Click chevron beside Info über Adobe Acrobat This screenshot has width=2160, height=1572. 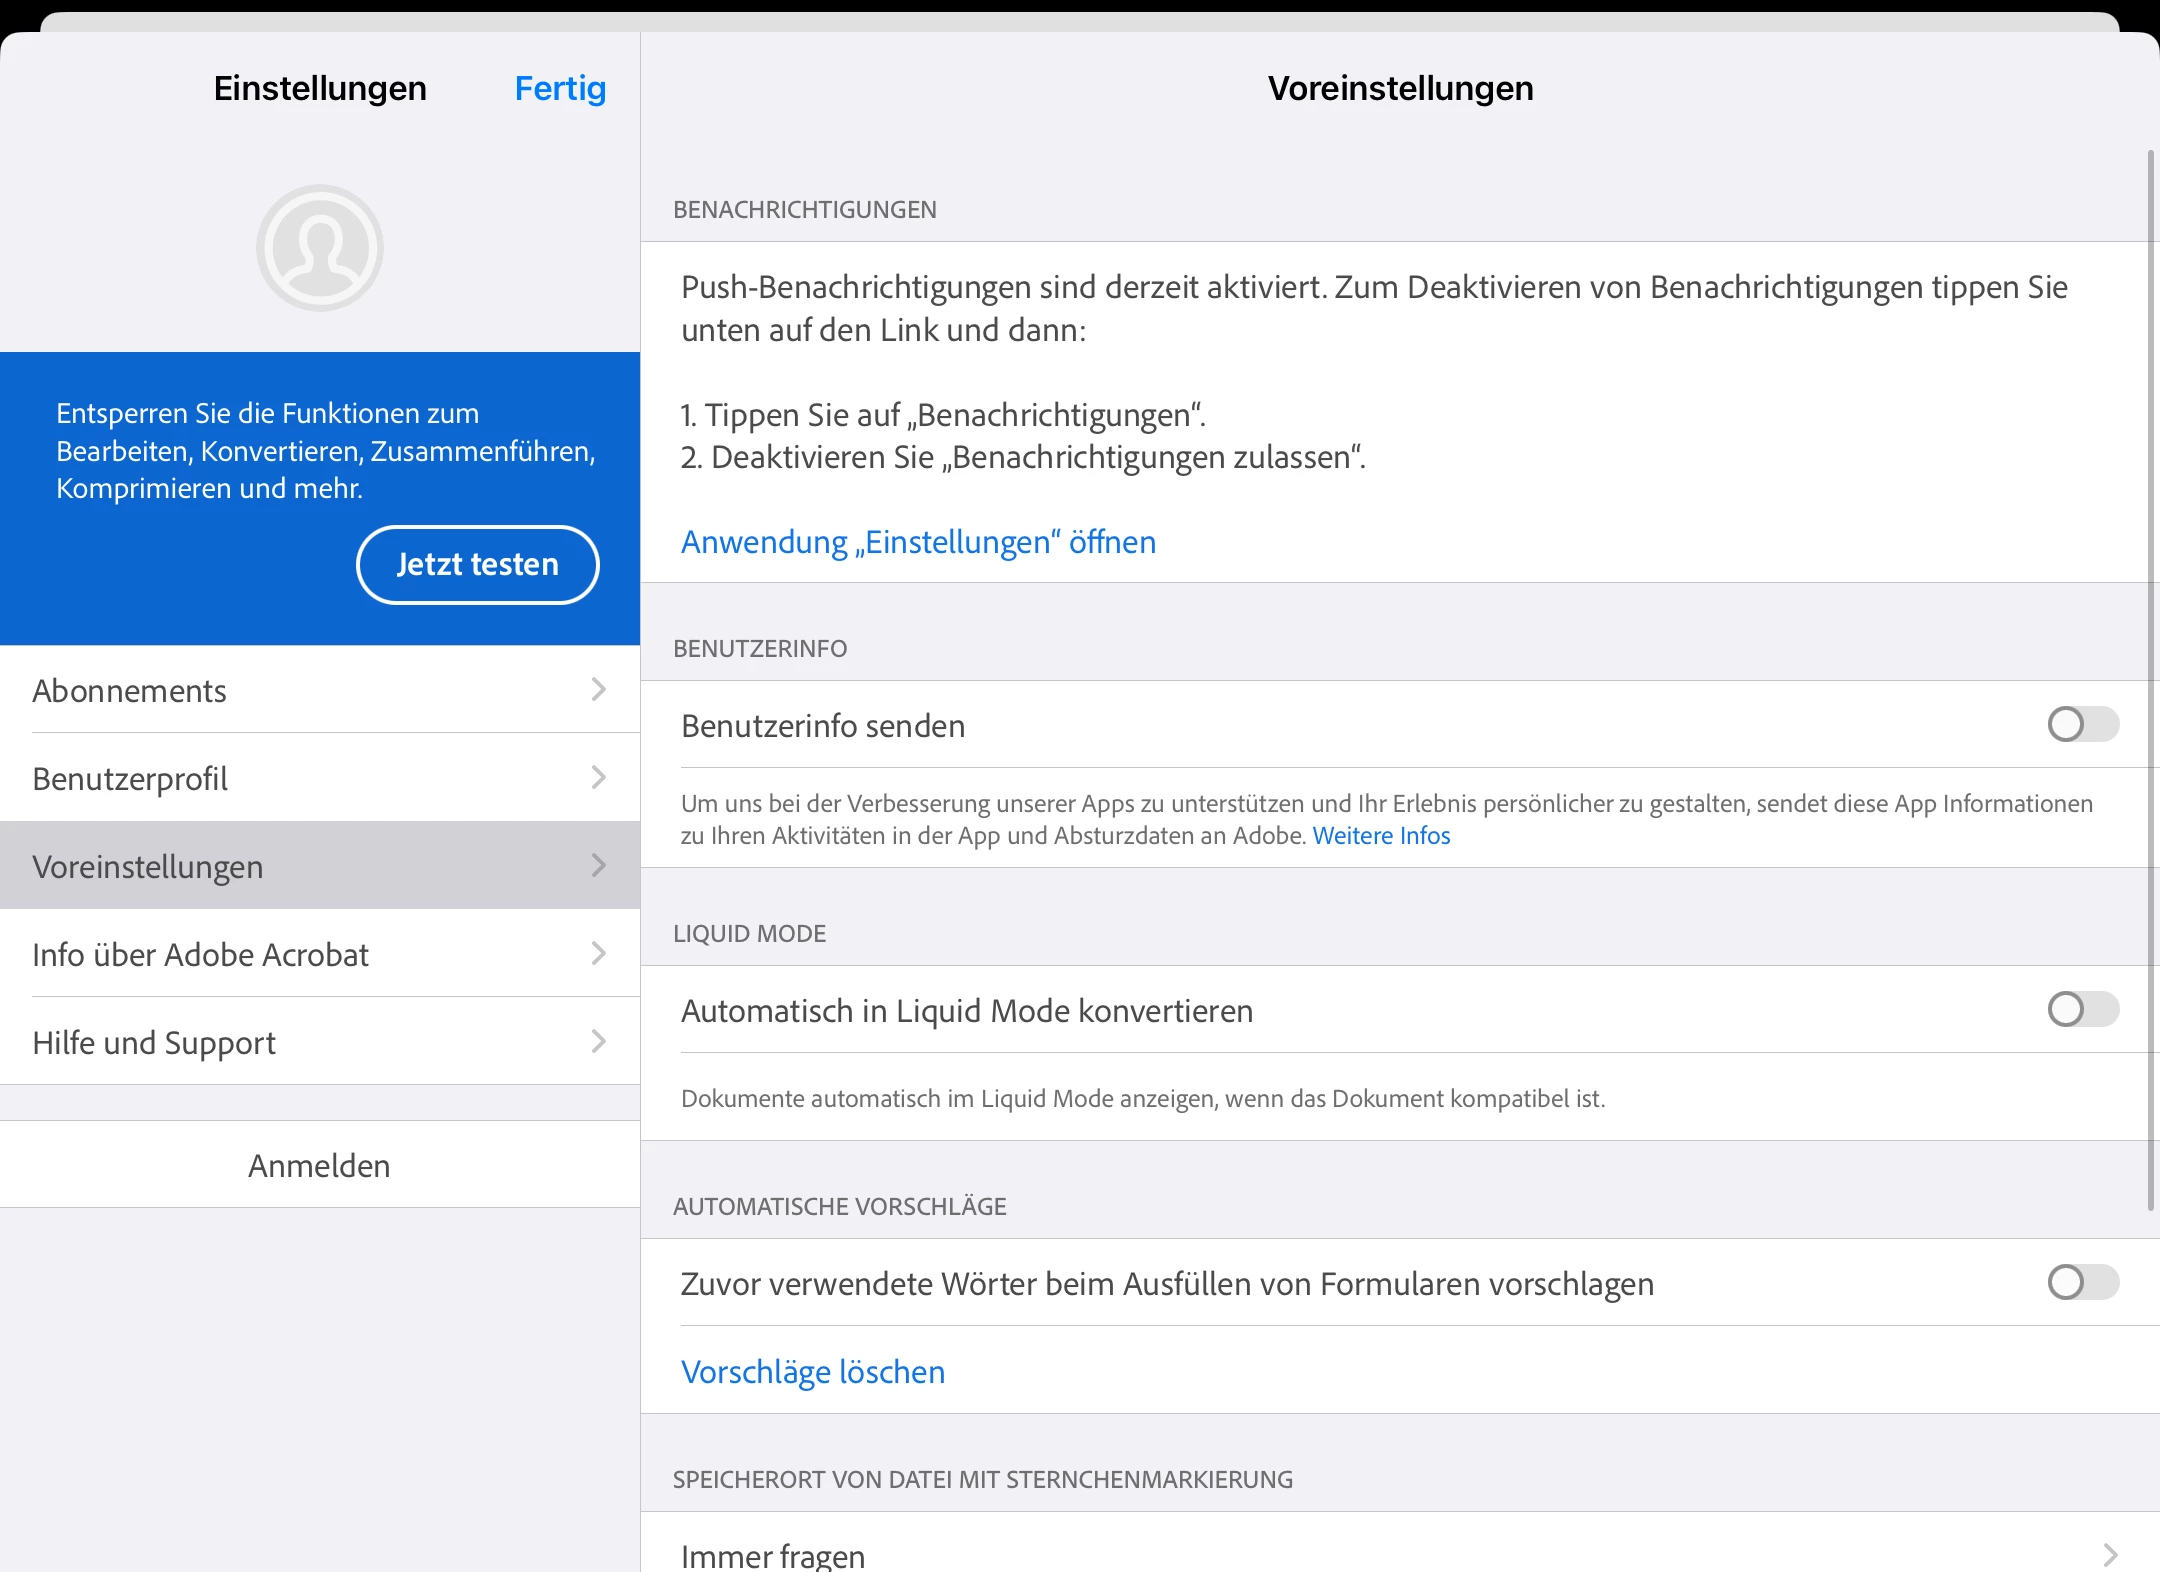598,953
